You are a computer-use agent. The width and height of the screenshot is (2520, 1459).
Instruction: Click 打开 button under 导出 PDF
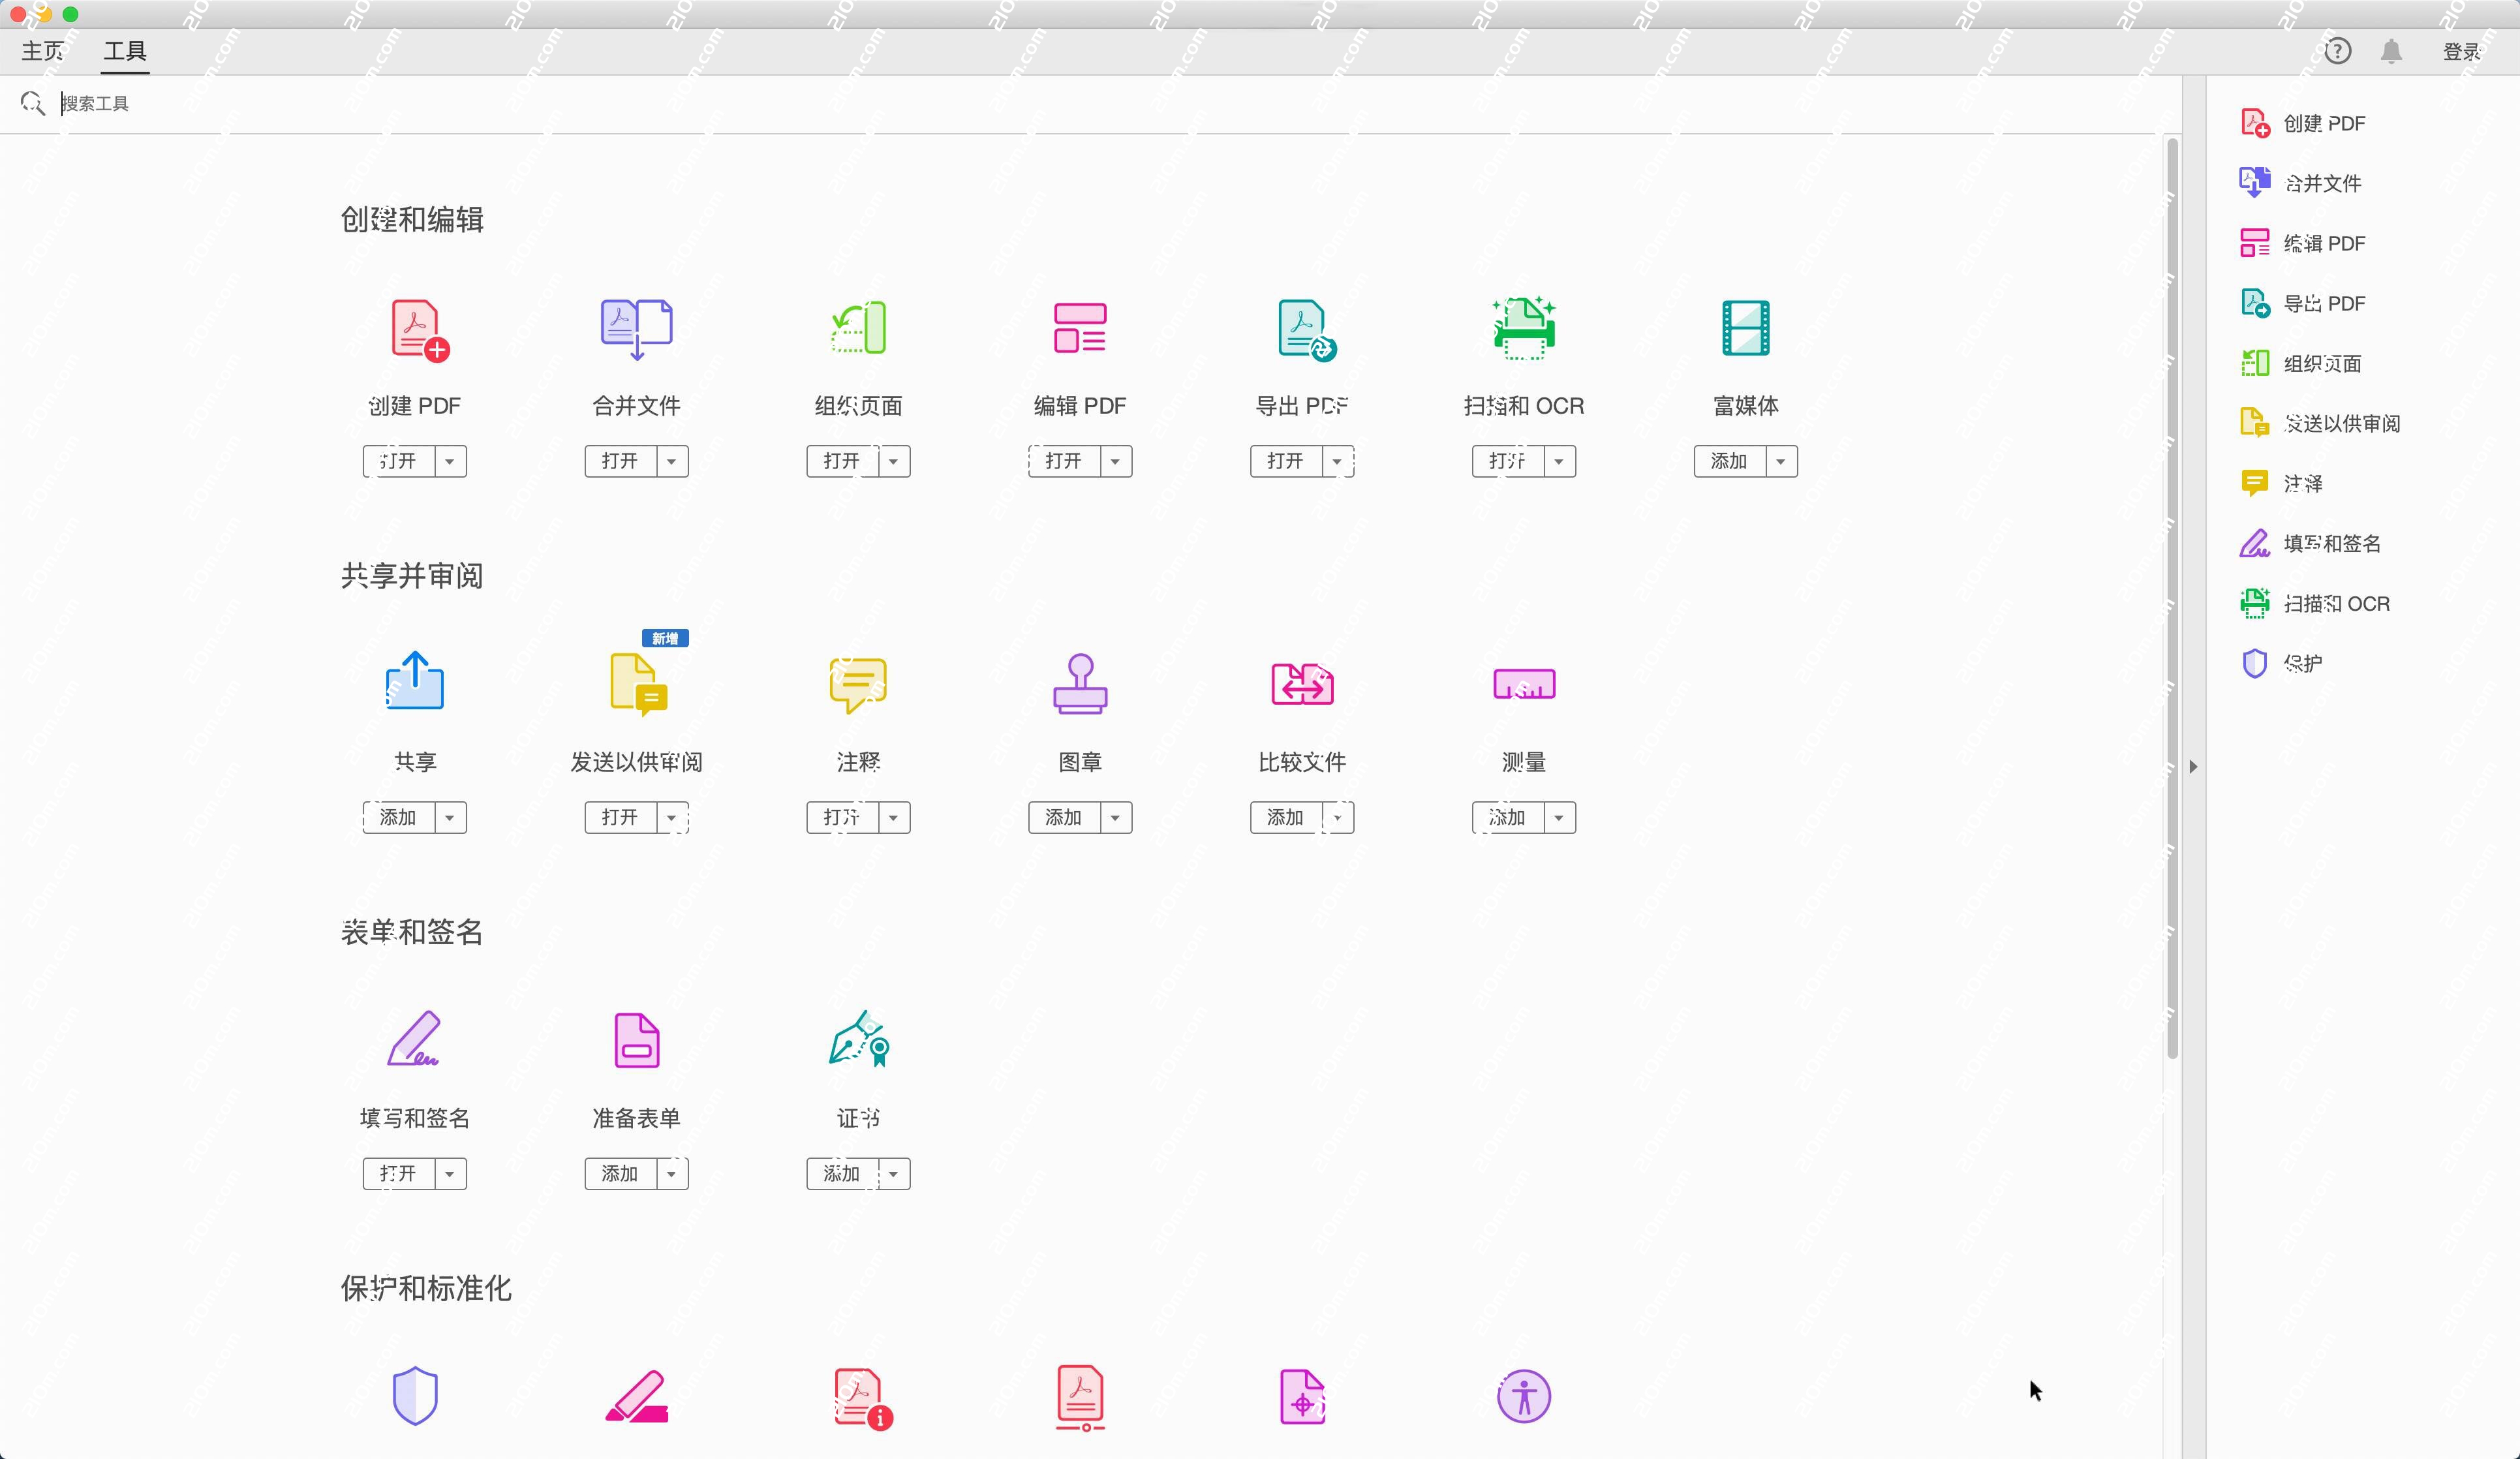click(x=1286, y=461)
